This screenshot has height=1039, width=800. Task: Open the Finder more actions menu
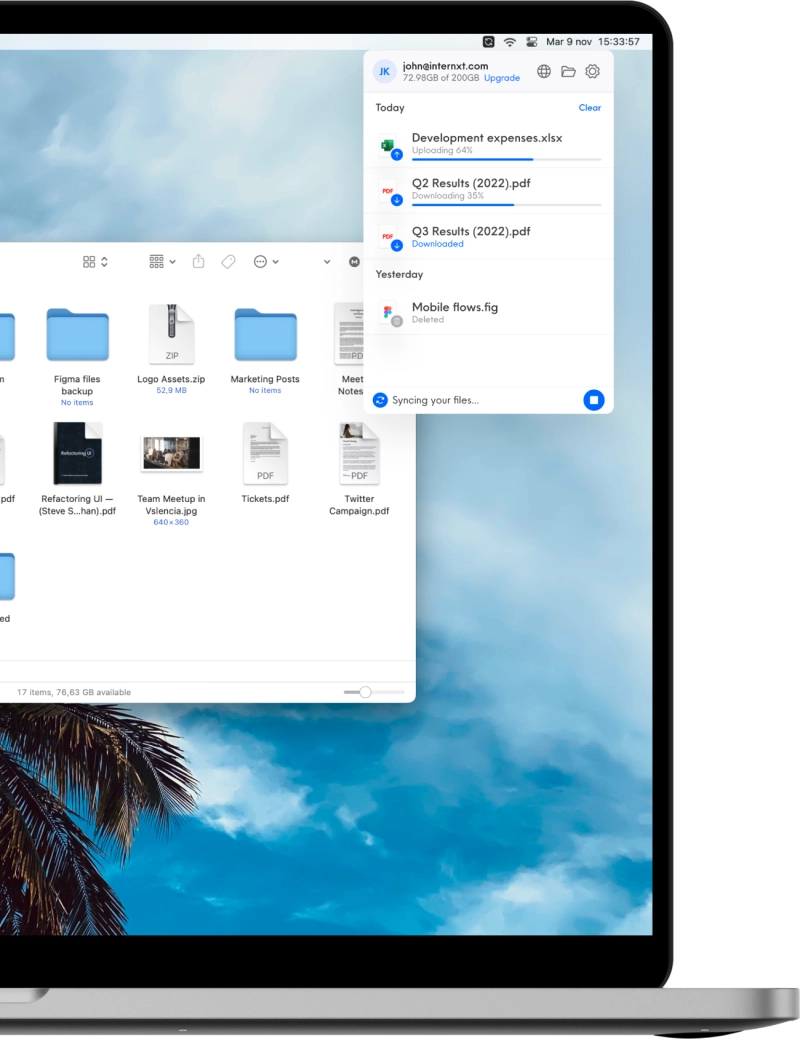coord(266,262)
